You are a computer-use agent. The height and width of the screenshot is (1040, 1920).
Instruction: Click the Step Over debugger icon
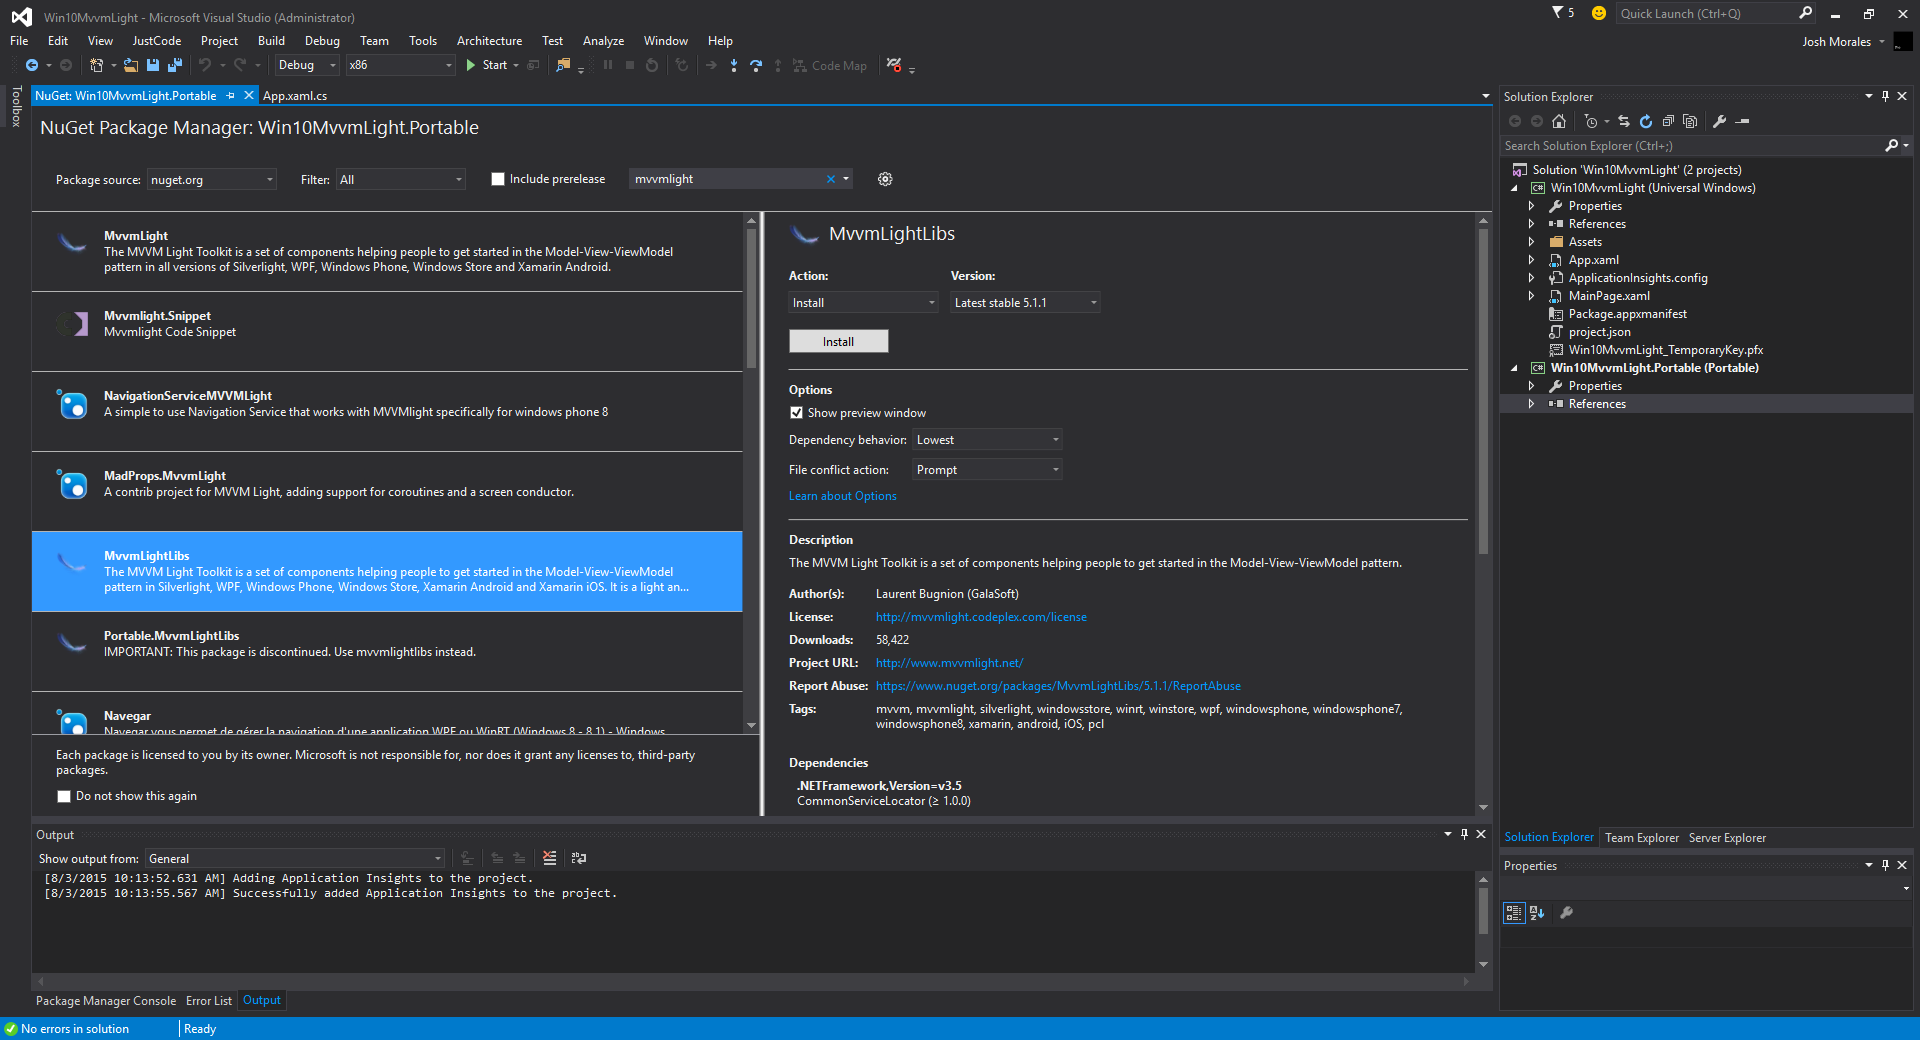click(756, 66)
